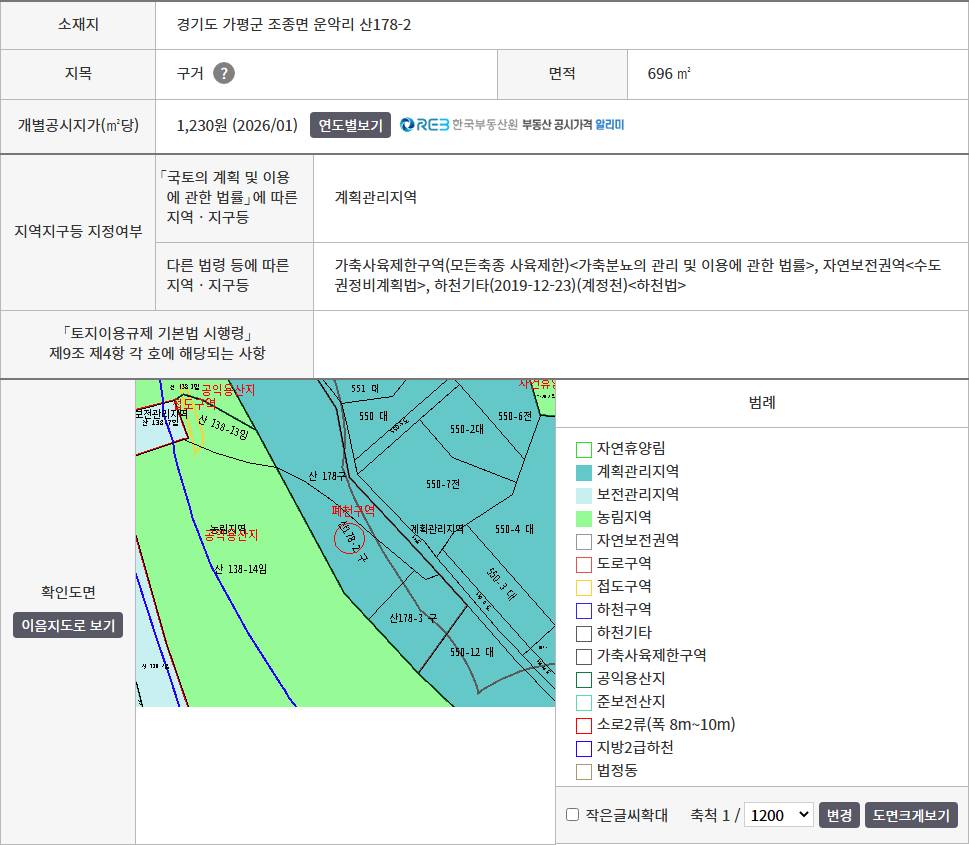969x845 pixels.
Task: Click the 공익용산지 legend box
Action: coord(584,679)
